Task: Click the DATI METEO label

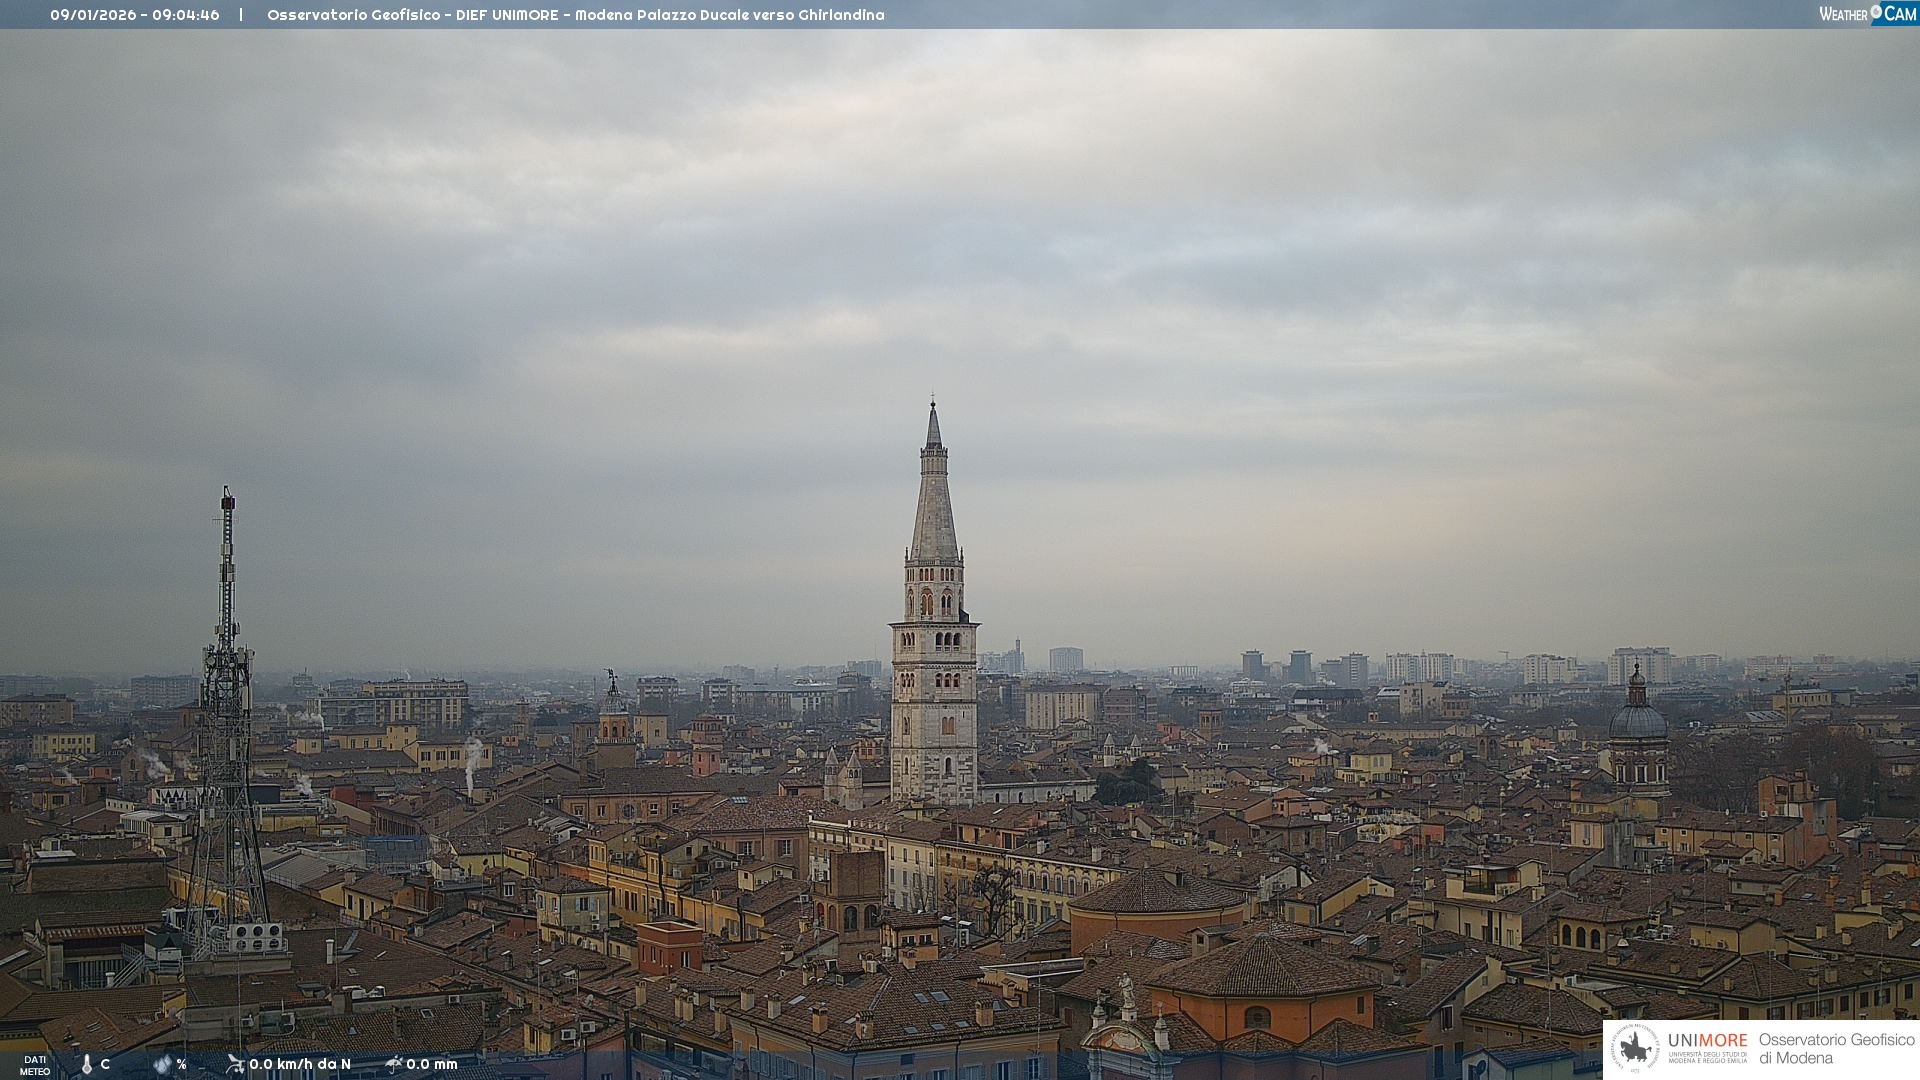Action: (x=35, y=1065)
